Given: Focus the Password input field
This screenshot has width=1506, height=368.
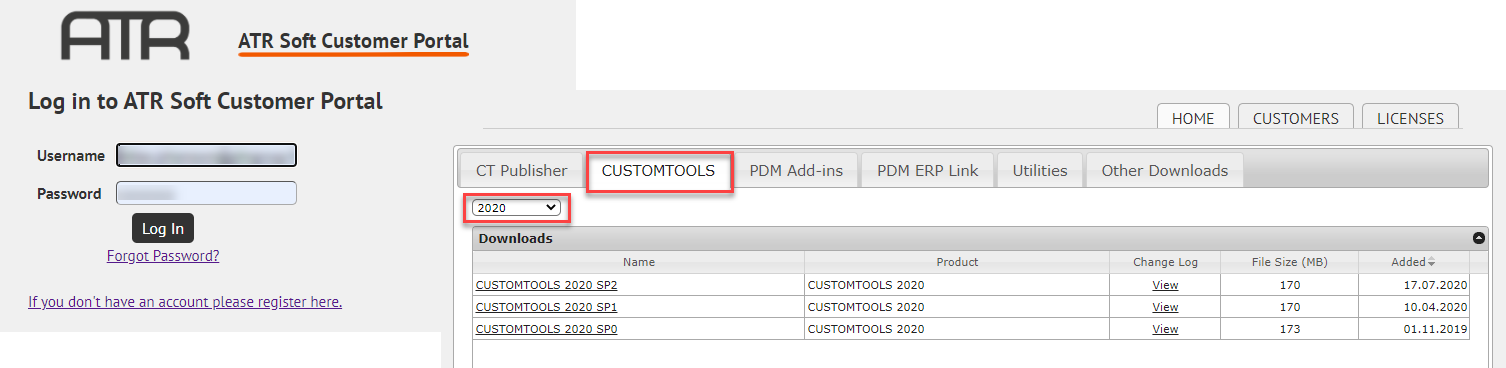Looking at the screenshot, I should click(207, 193).
